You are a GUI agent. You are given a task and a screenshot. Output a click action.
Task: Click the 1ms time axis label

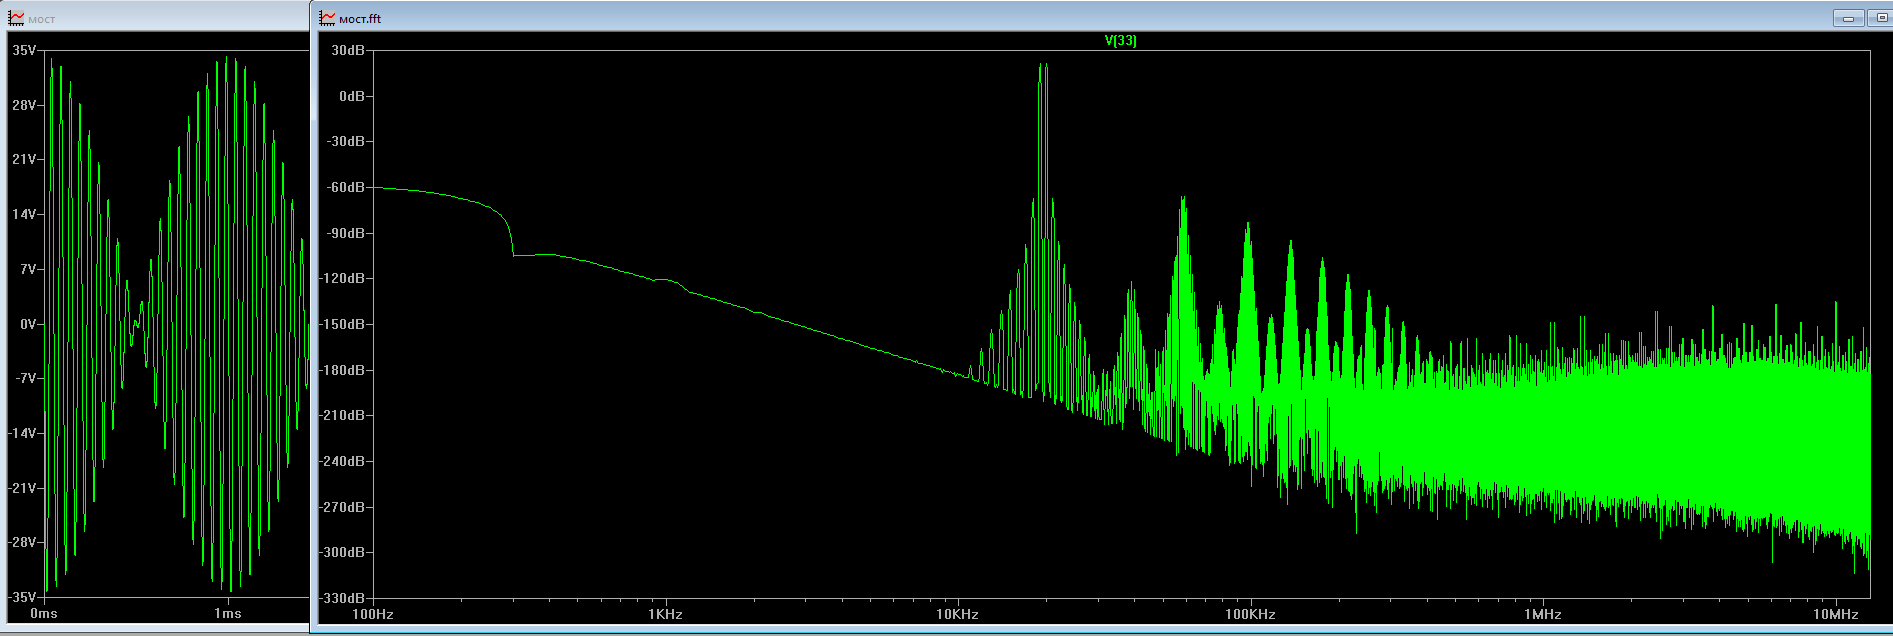[x=228, y=613]
